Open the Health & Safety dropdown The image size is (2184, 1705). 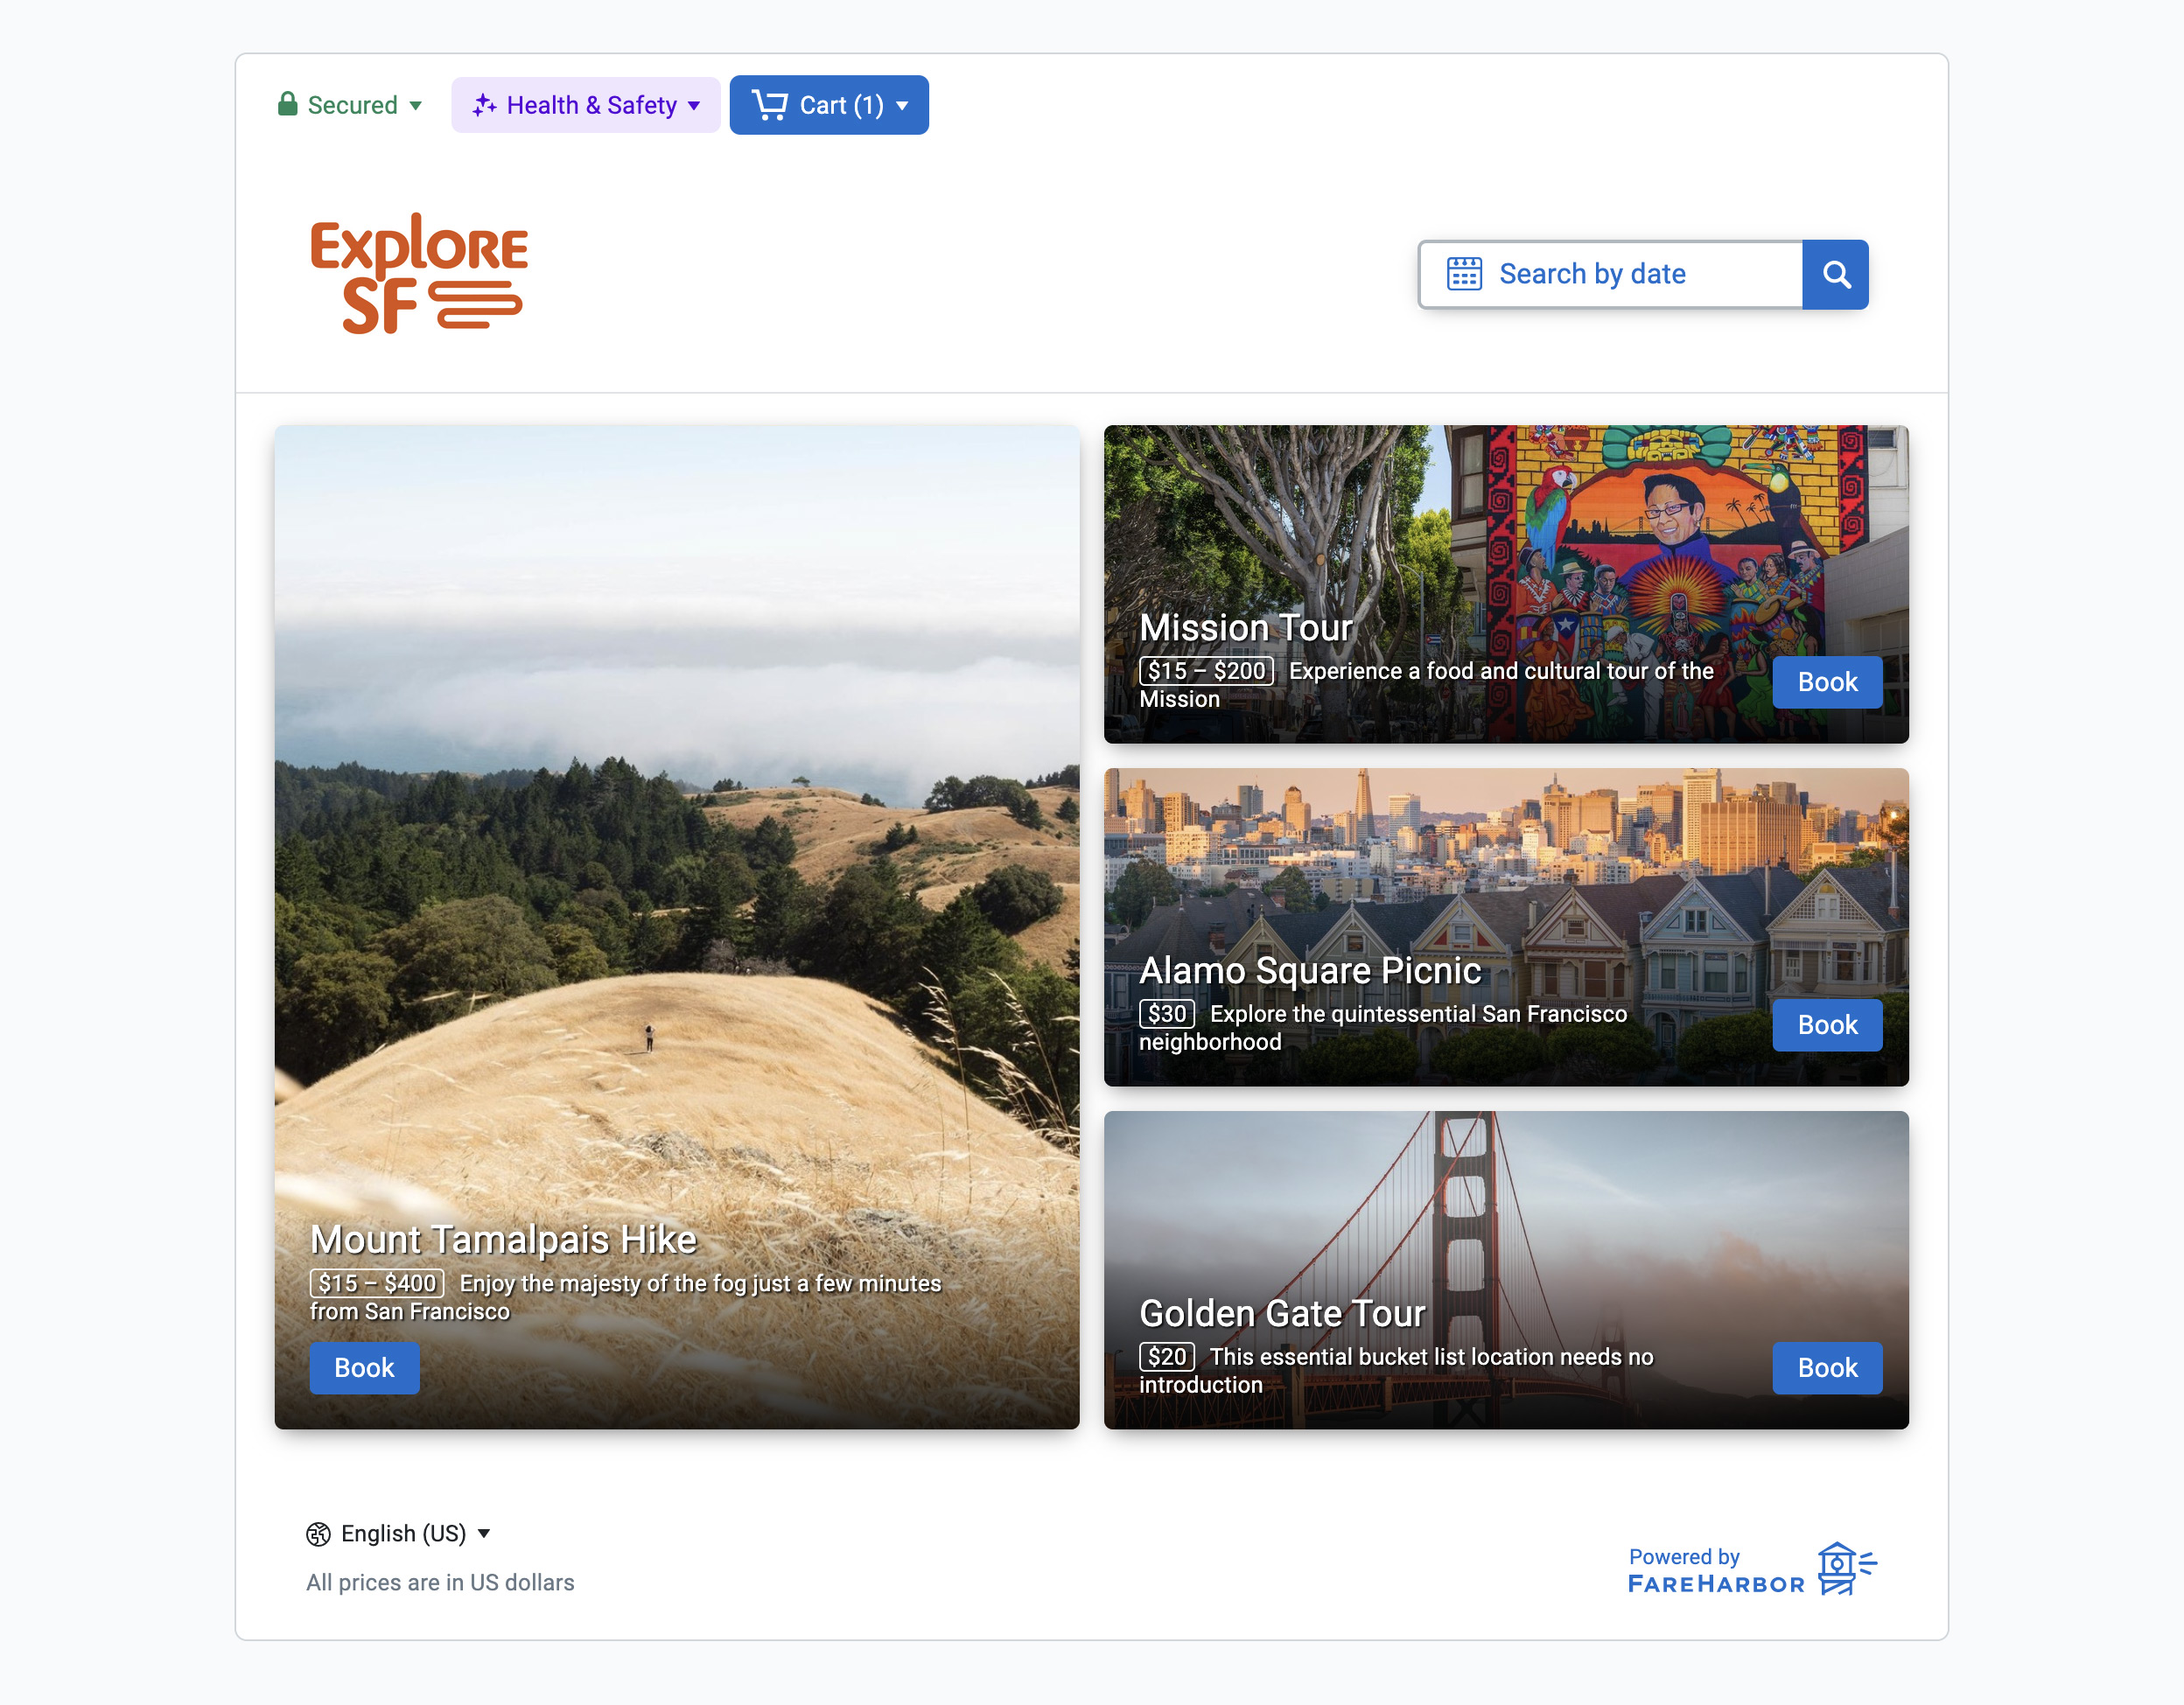[x=585, y=105]
